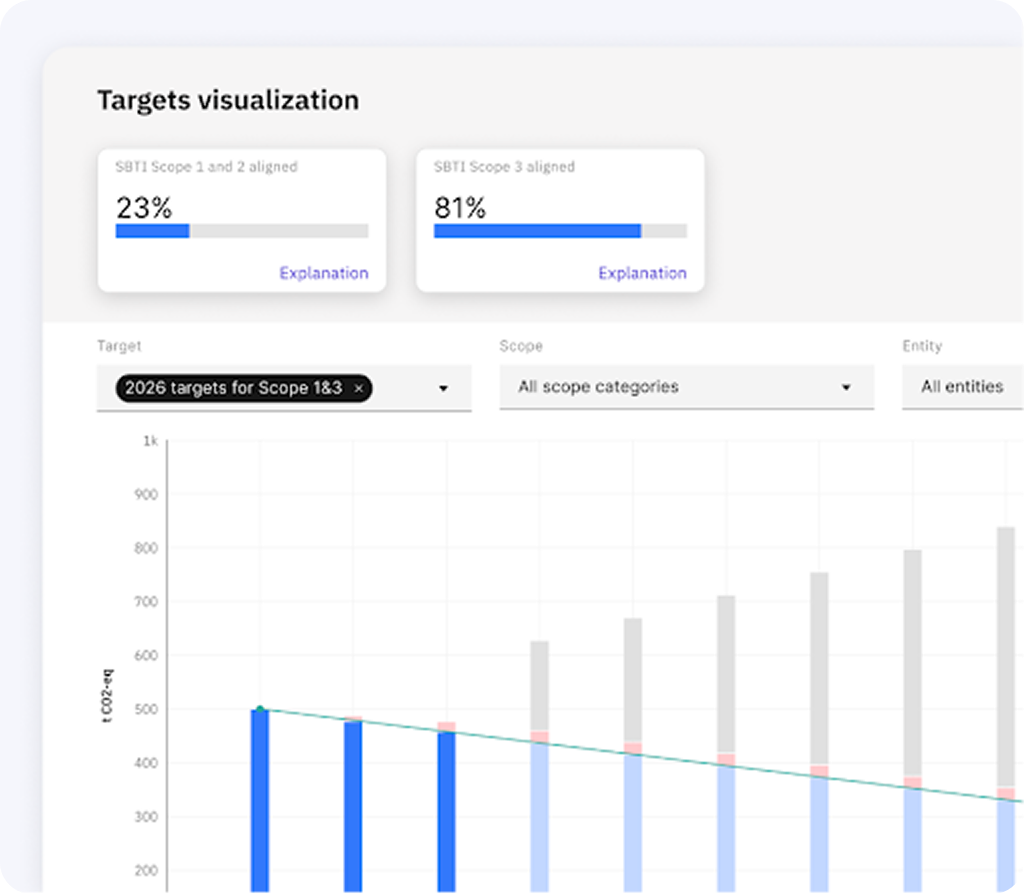Click the All scope categories field text

[598, 387]
